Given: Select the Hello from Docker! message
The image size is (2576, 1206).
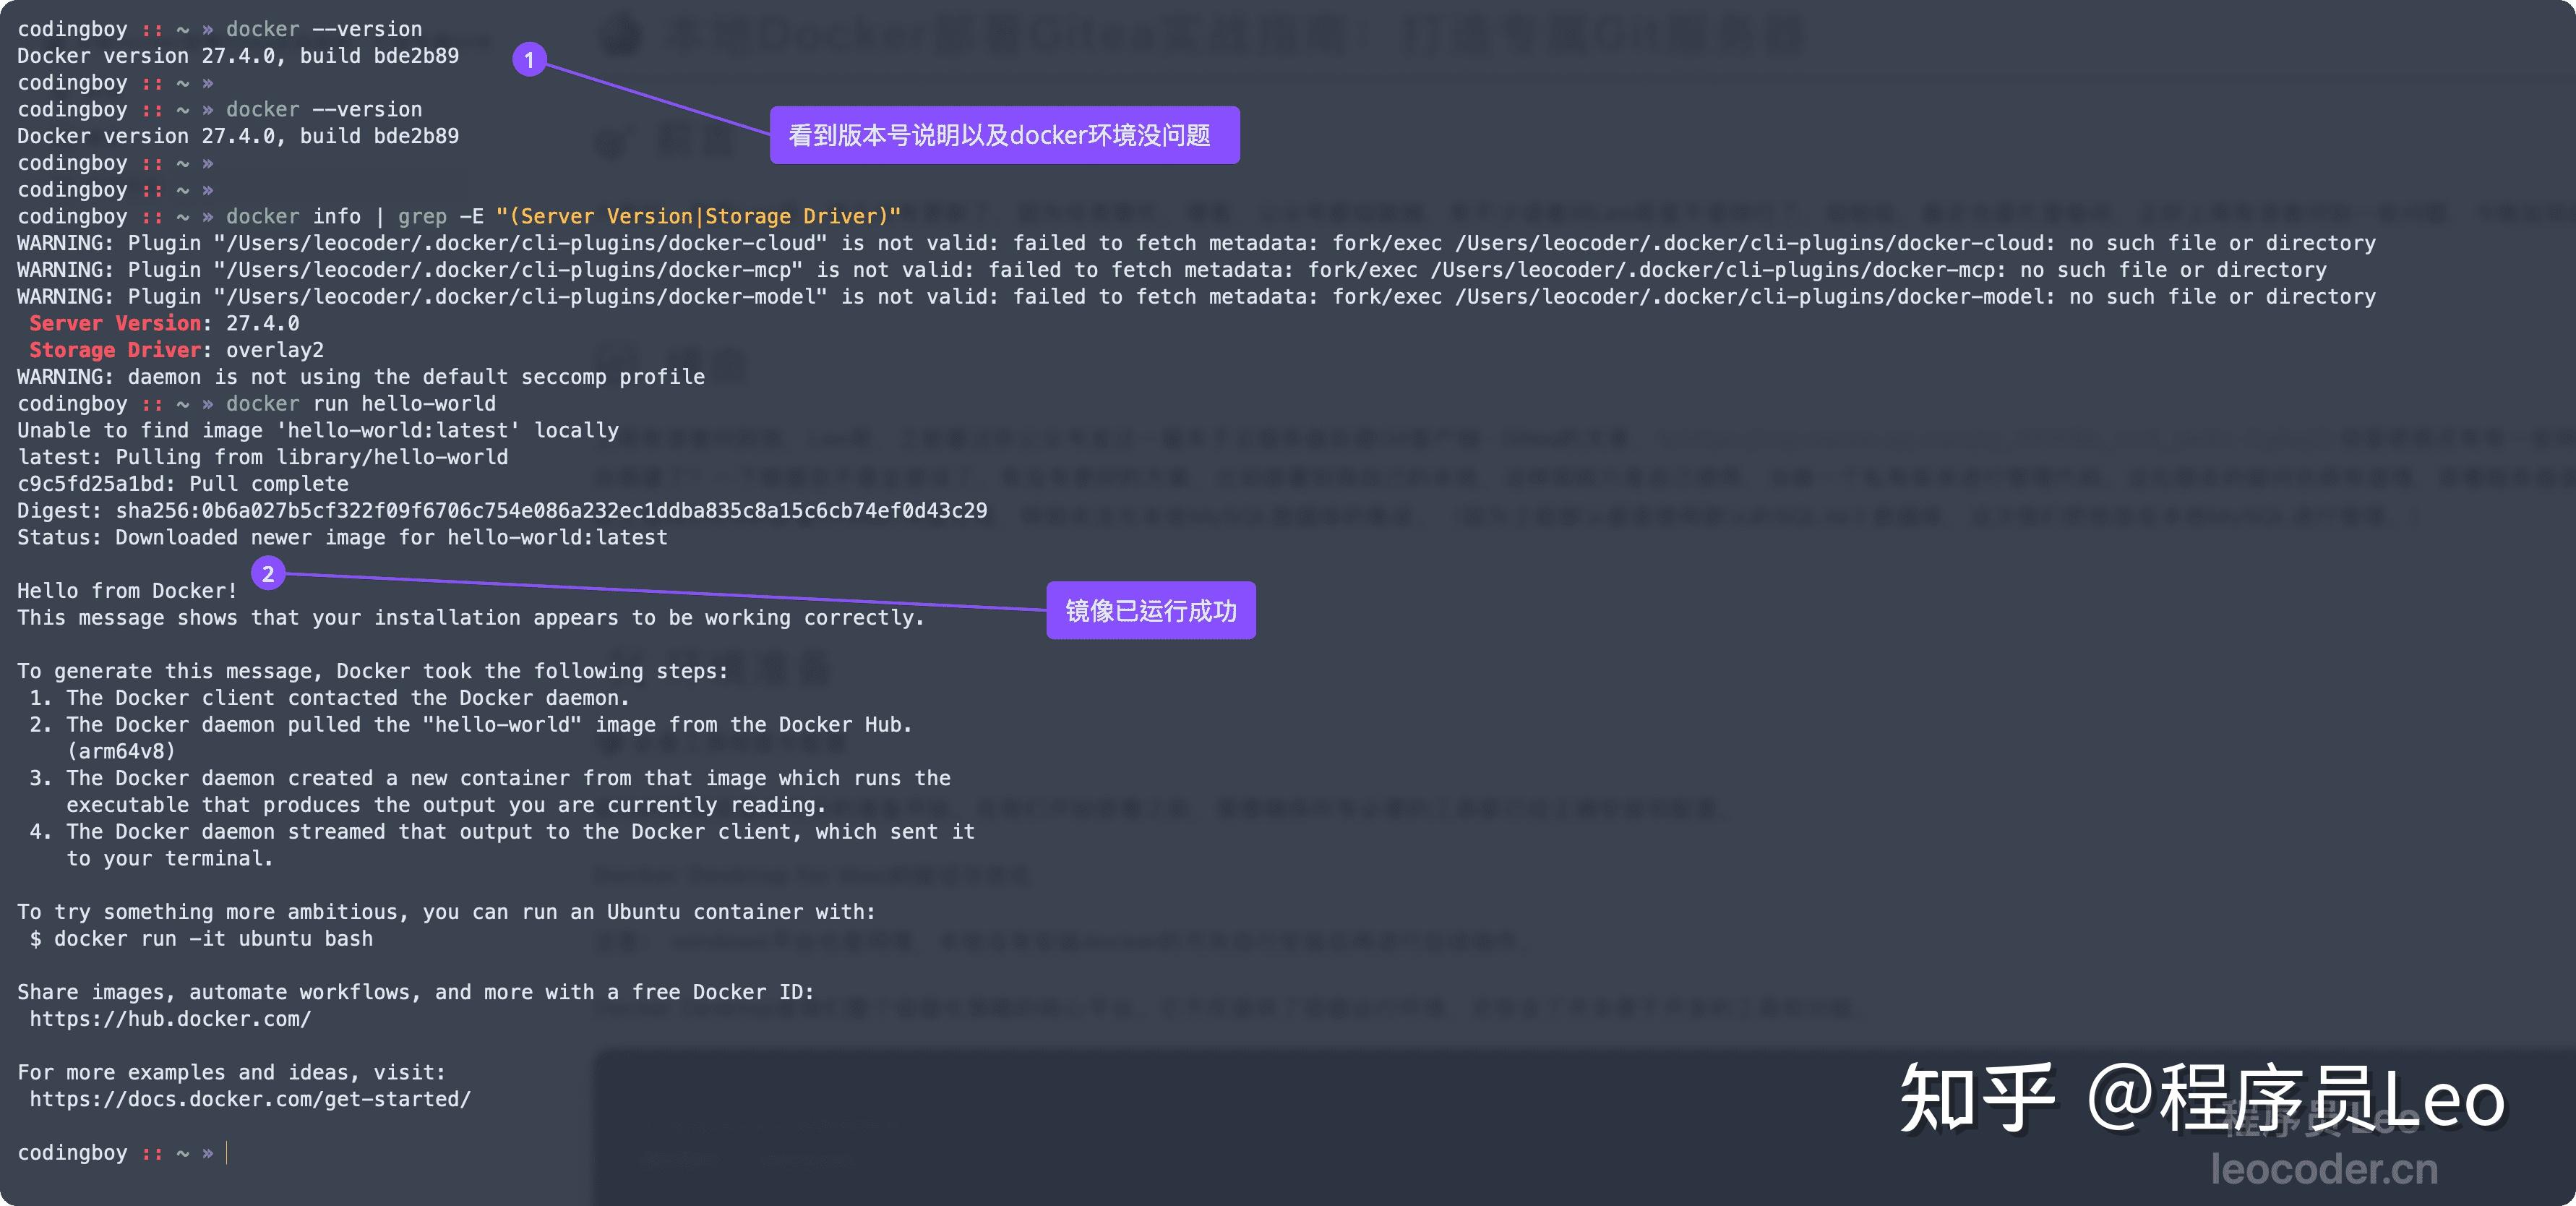Looking at the screenshot, I should pos(126,590).
